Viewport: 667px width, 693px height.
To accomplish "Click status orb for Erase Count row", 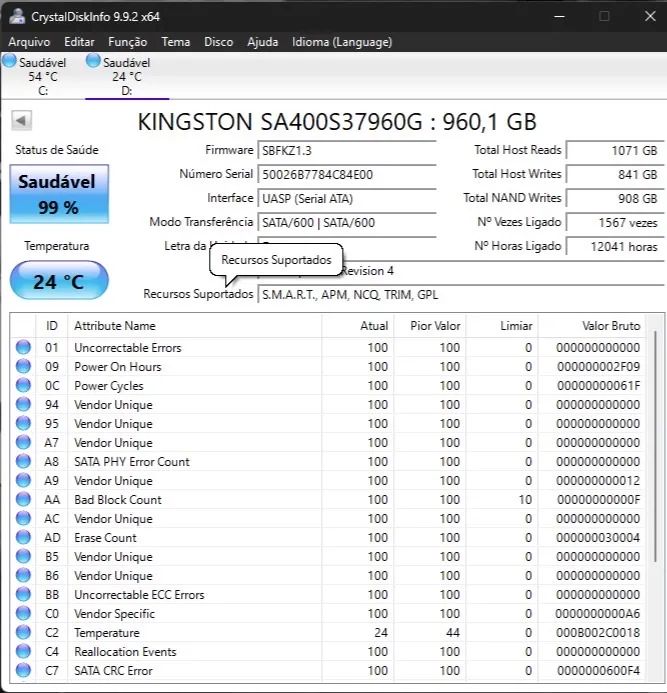I will coord(23,537).
